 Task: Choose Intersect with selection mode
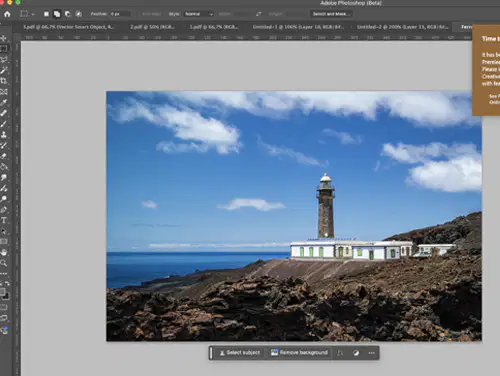pyautogui.click(x=79, y=14)
